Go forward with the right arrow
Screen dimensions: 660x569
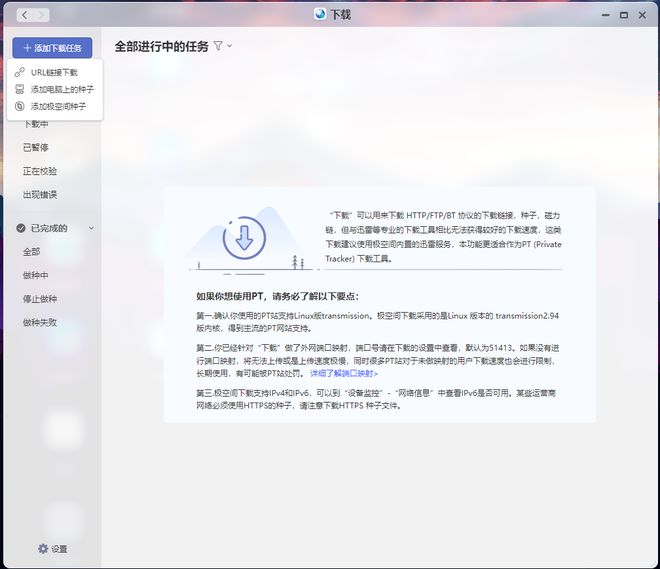click(x=41, y=15)
